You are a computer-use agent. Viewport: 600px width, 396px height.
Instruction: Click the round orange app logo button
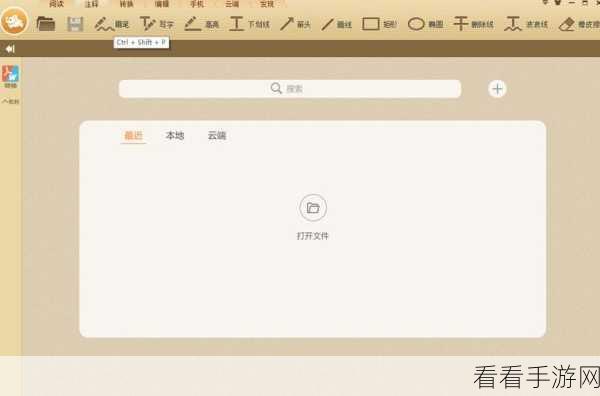[x=14, y=22]
